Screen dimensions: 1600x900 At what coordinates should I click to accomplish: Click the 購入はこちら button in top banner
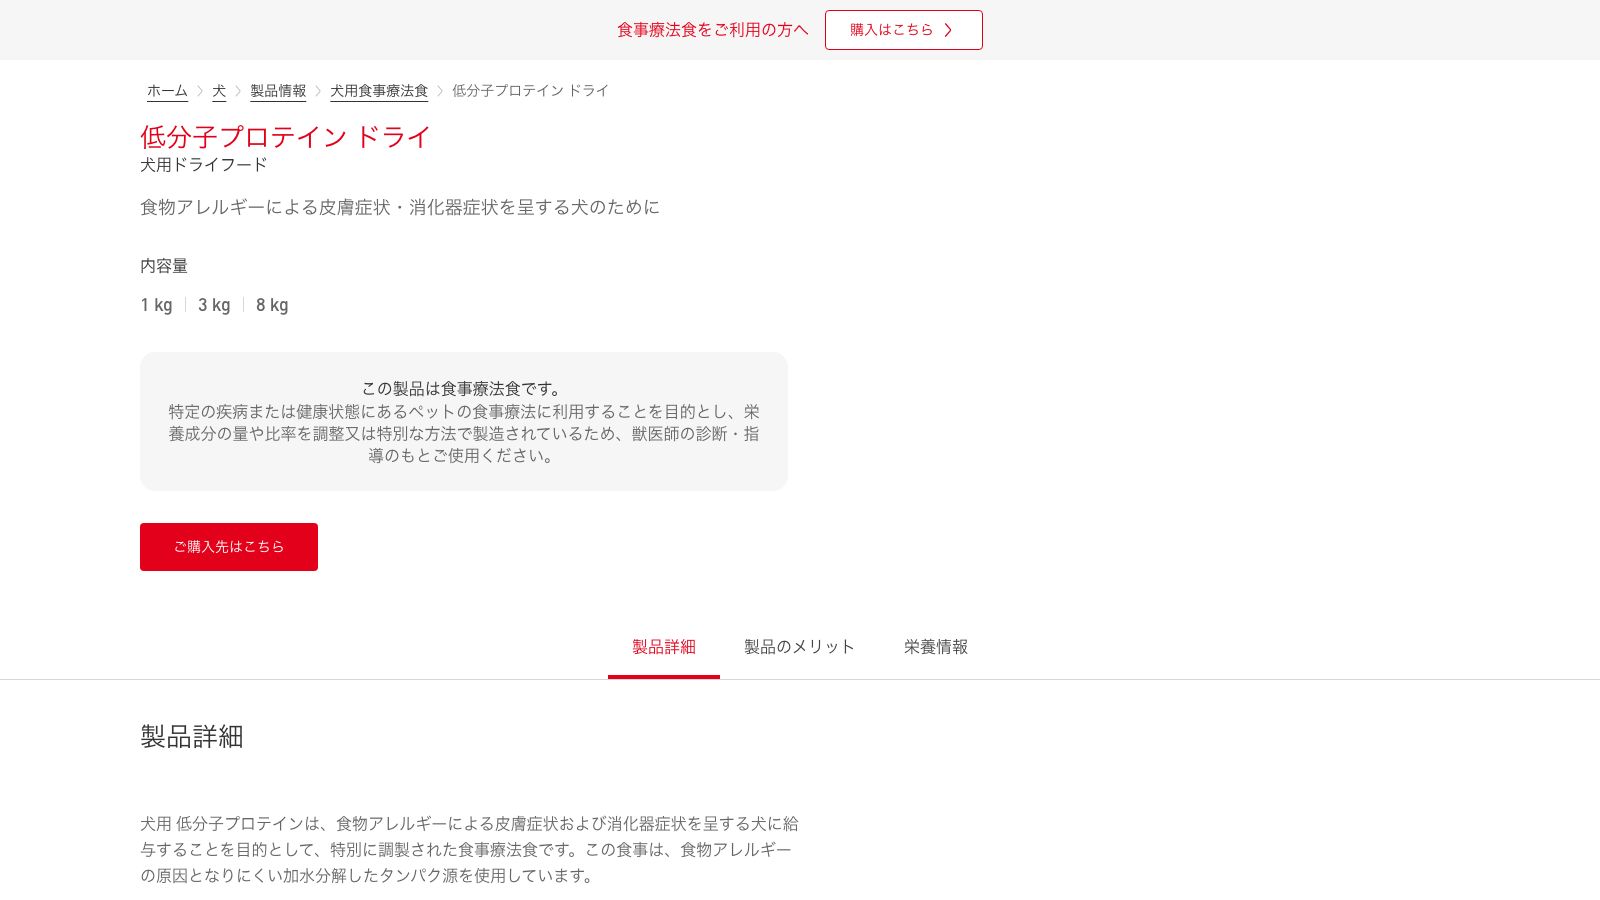pos(903,30)
